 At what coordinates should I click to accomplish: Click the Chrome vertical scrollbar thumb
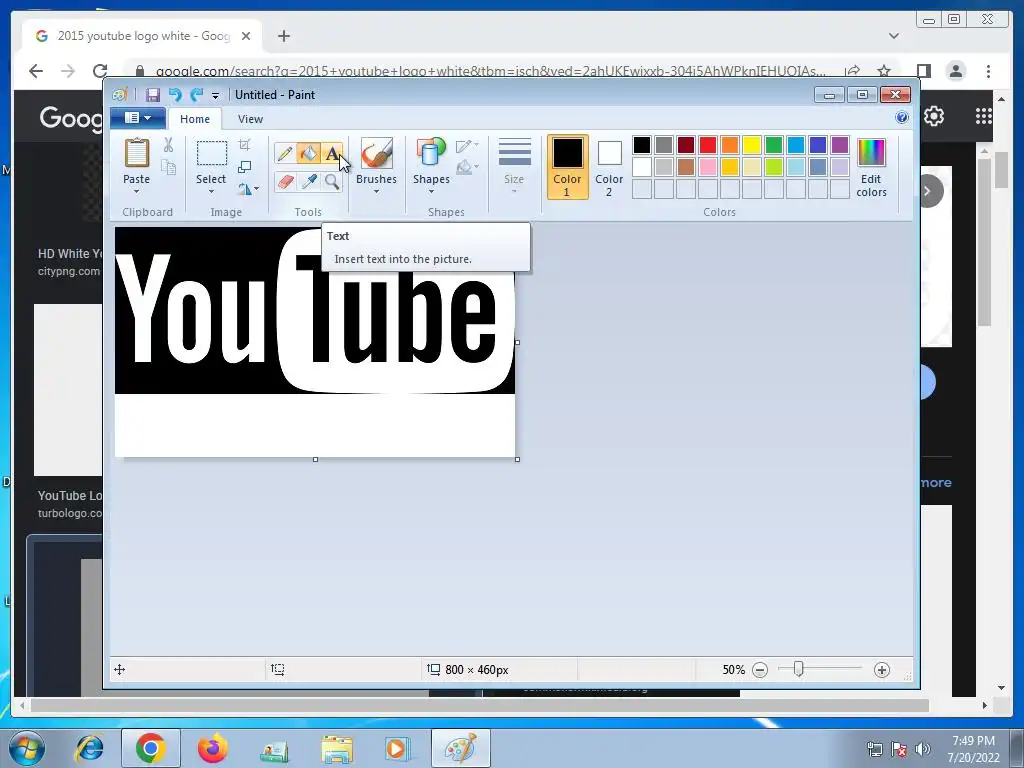coord(1002,172)
